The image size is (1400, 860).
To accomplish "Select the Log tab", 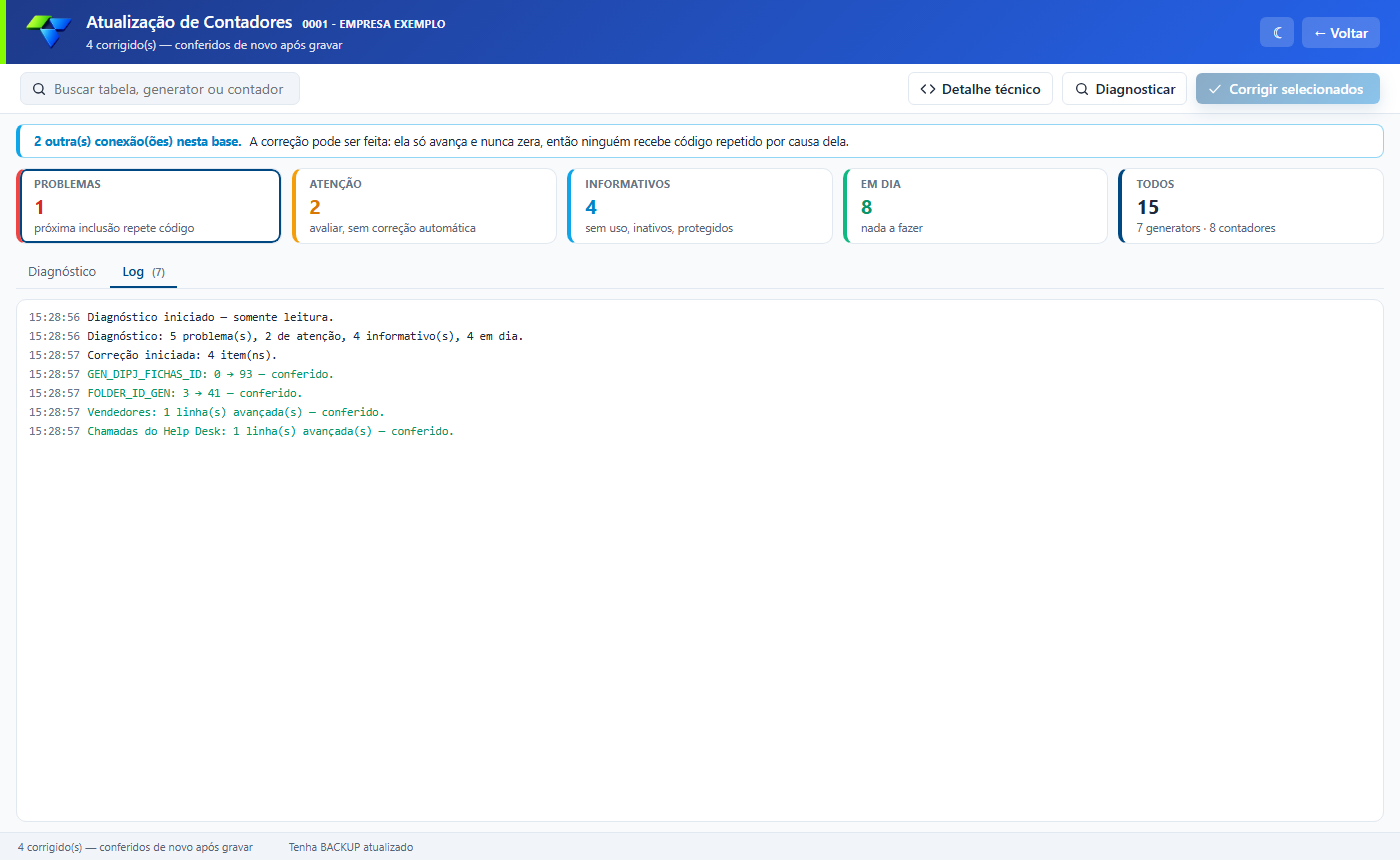I will [143, 272].
